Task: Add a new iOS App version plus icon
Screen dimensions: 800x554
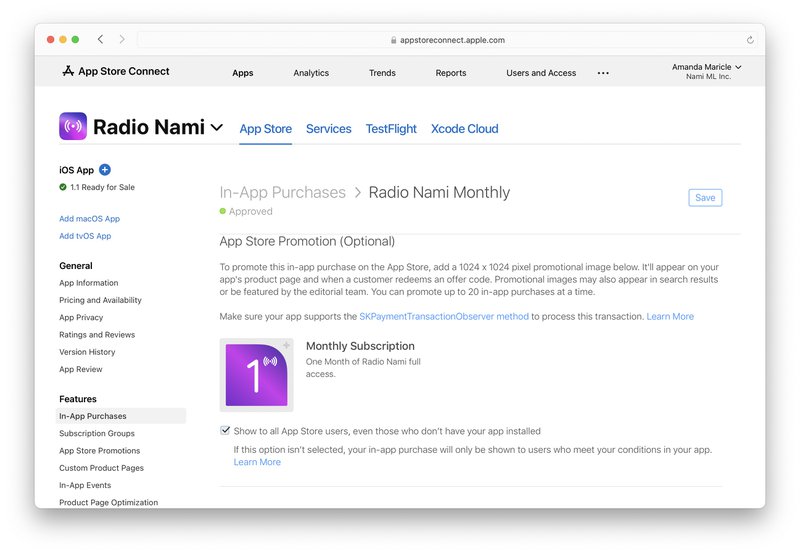Action: [105, 170]
